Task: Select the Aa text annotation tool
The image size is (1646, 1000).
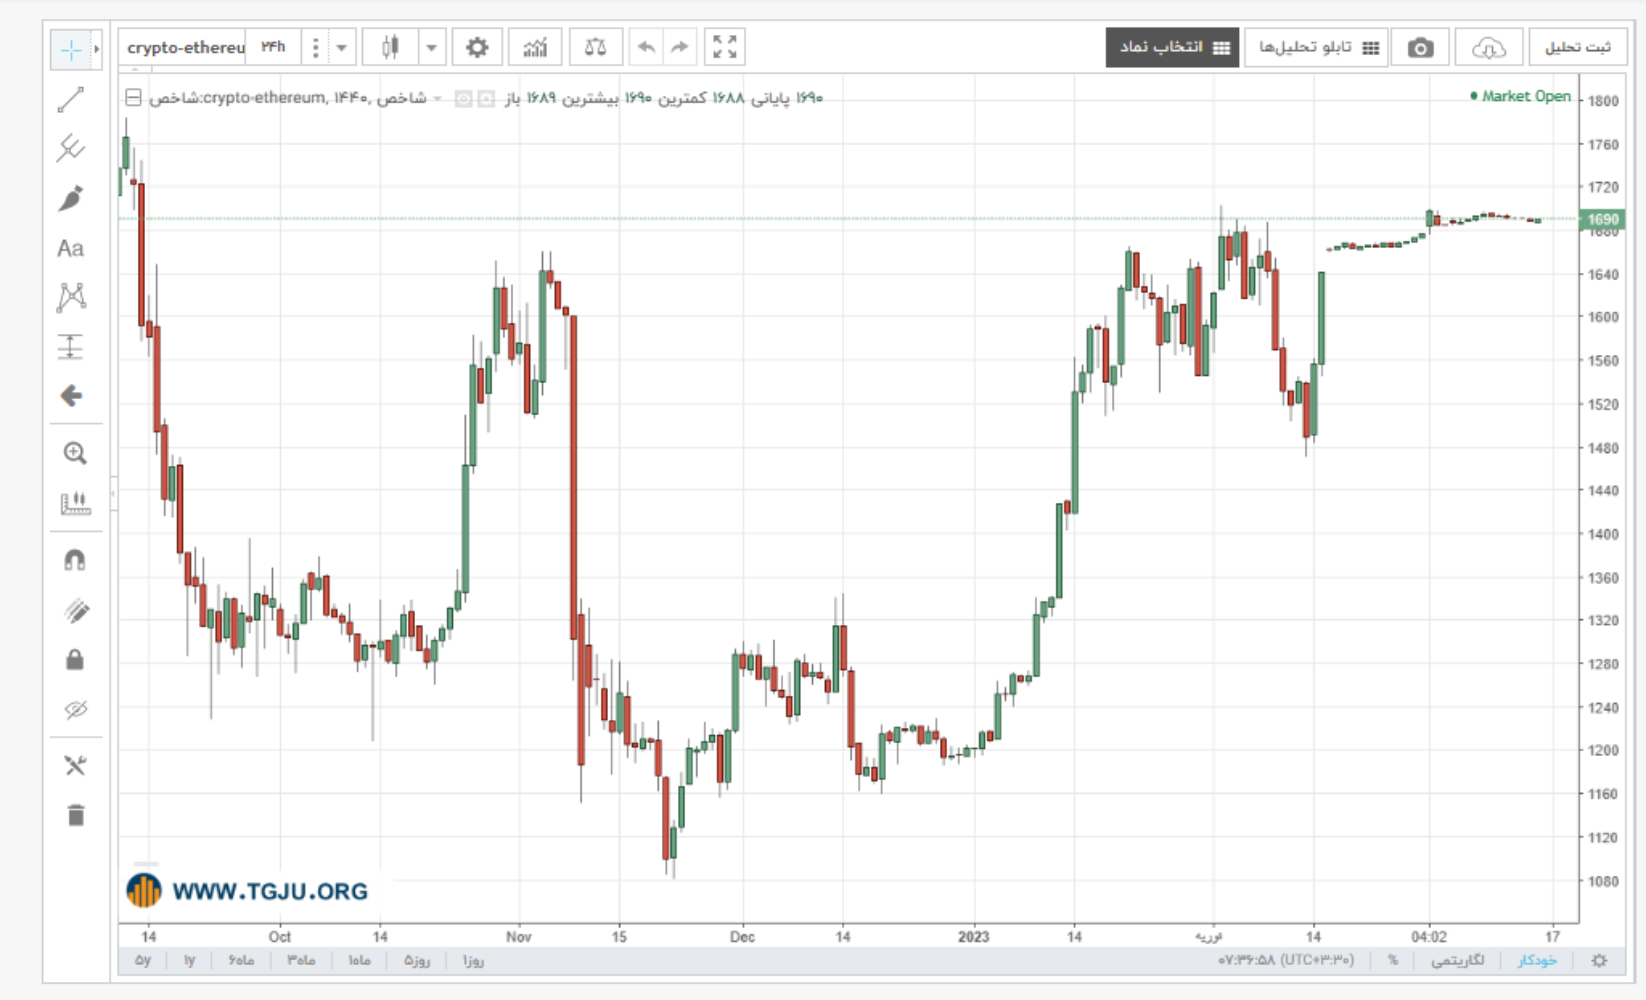Action: tap(71, 248)
